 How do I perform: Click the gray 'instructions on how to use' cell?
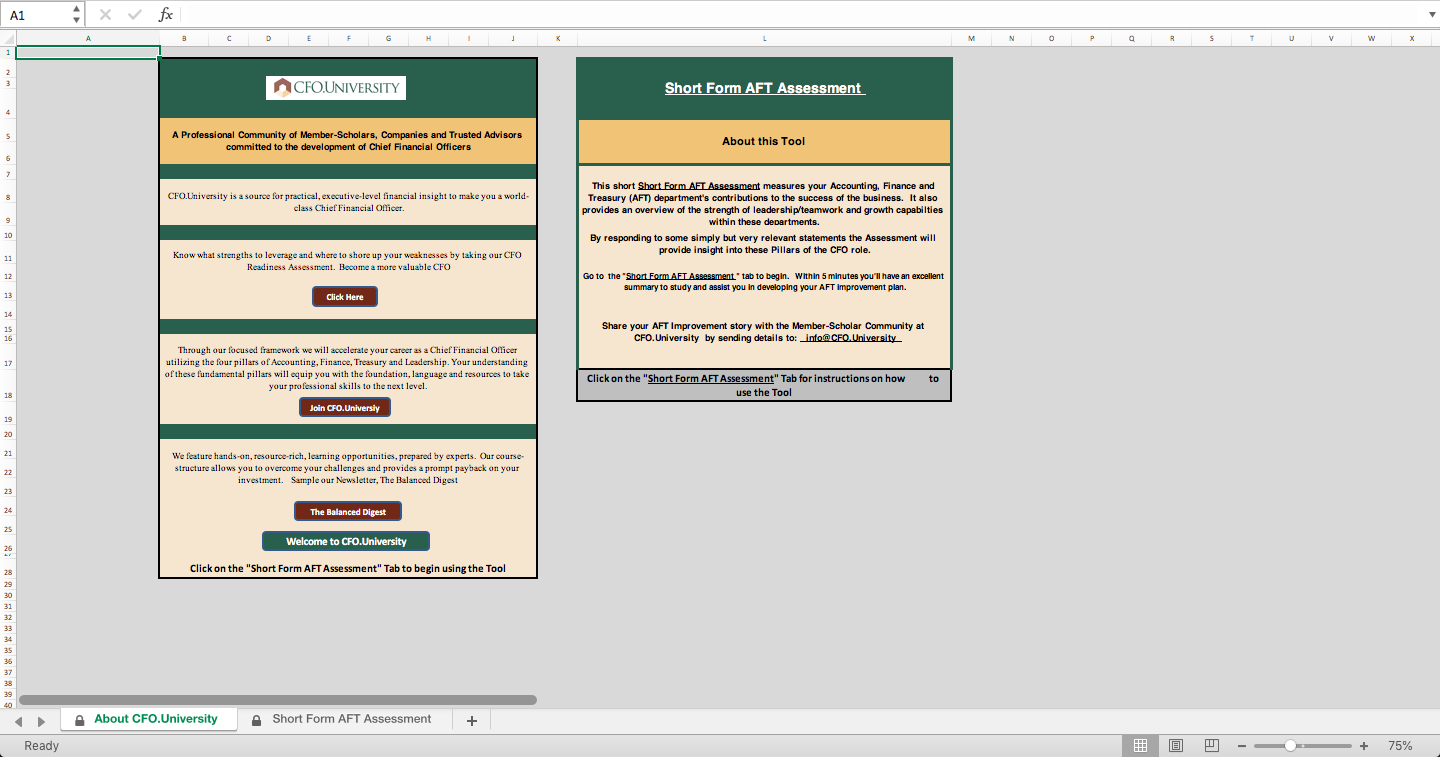click(764, 385)
